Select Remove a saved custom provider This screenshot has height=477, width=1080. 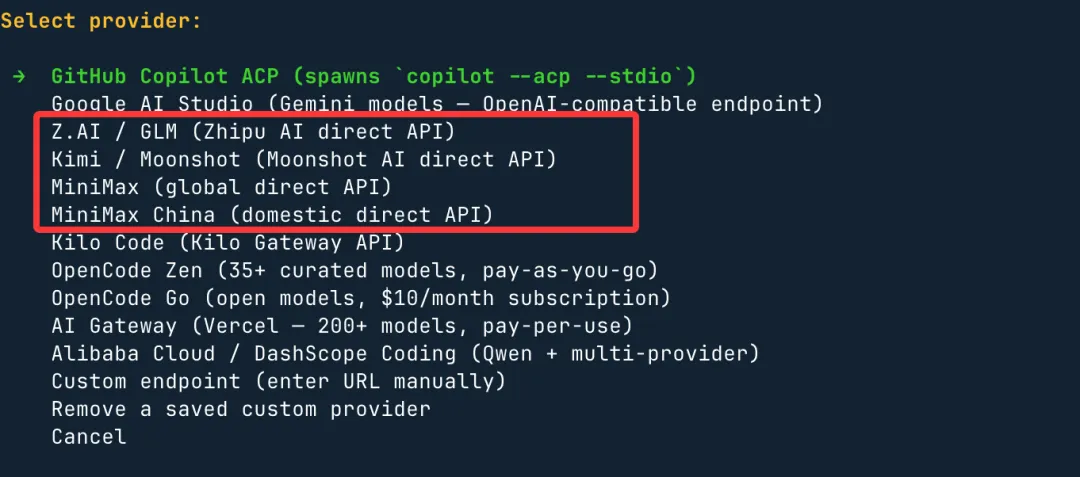[x=240, y=409]
